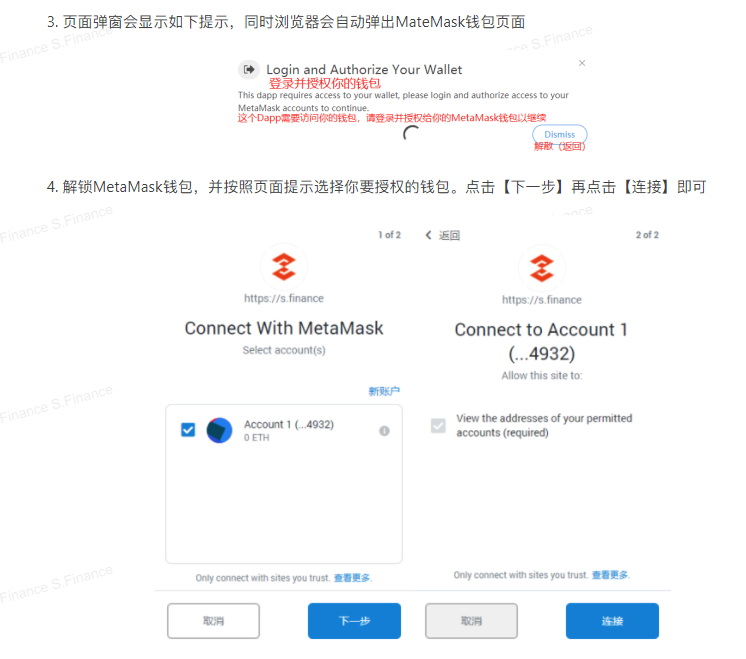Click the white 取消 button on step 1
The height and width of the screenshot is (659, 746).
click(x=213, y=621)
